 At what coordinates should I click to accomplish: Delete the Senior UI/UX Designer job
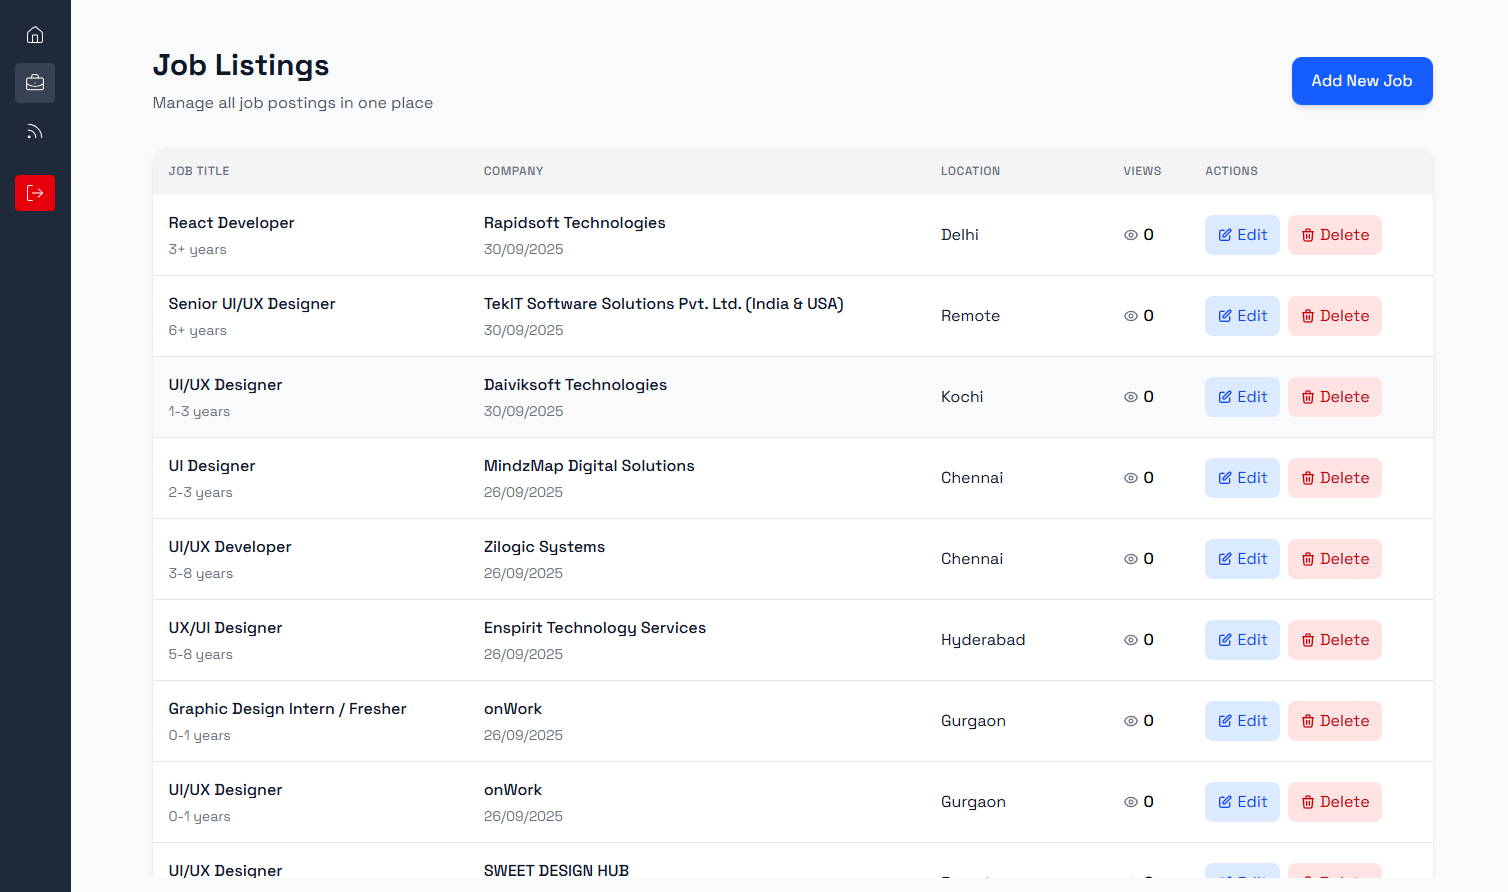1335,316
